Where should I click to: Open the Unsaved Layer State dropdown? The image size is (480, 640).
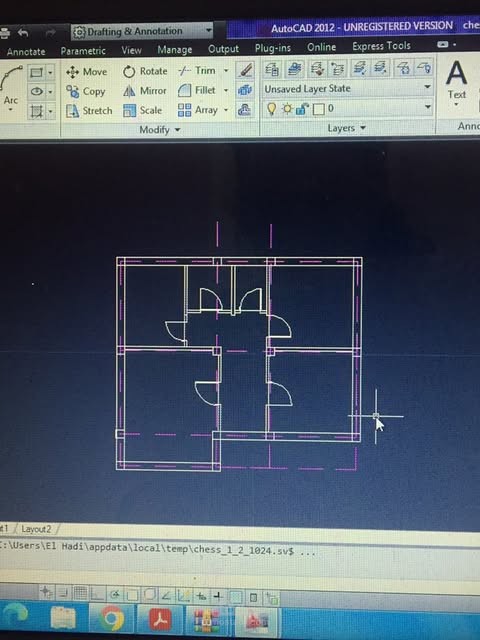(347, 88)
